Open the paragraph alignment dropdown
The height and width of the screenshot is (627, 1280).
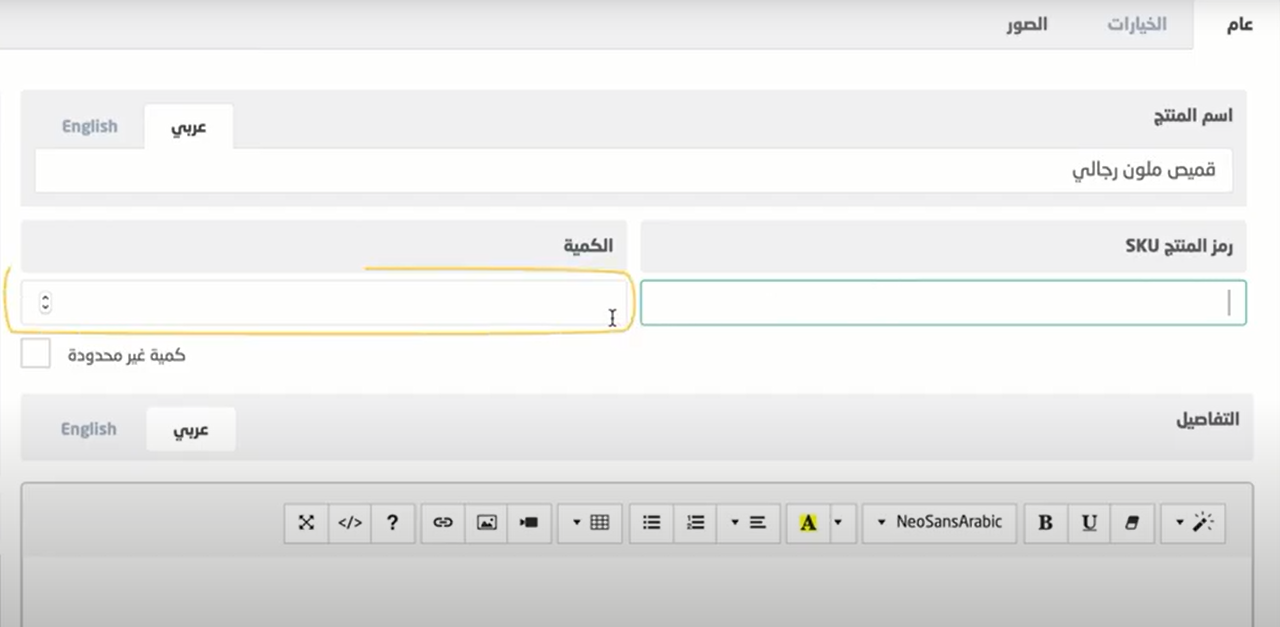tap(748, 522)
